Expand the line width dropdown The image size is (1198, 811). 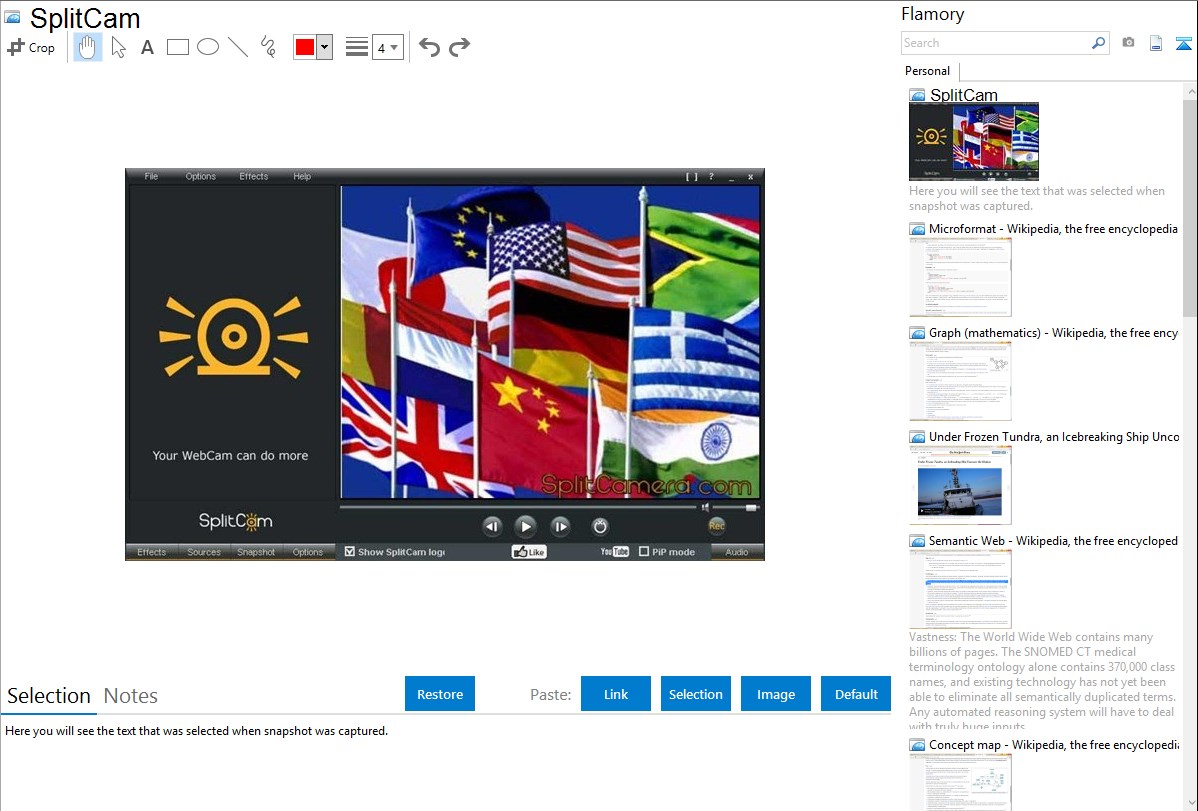(x=388, y=47)
